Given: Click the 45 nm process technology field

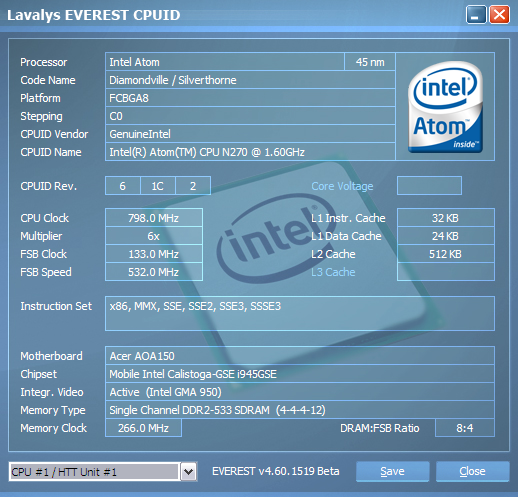Looking at the screenshot, I should [370, 62].
